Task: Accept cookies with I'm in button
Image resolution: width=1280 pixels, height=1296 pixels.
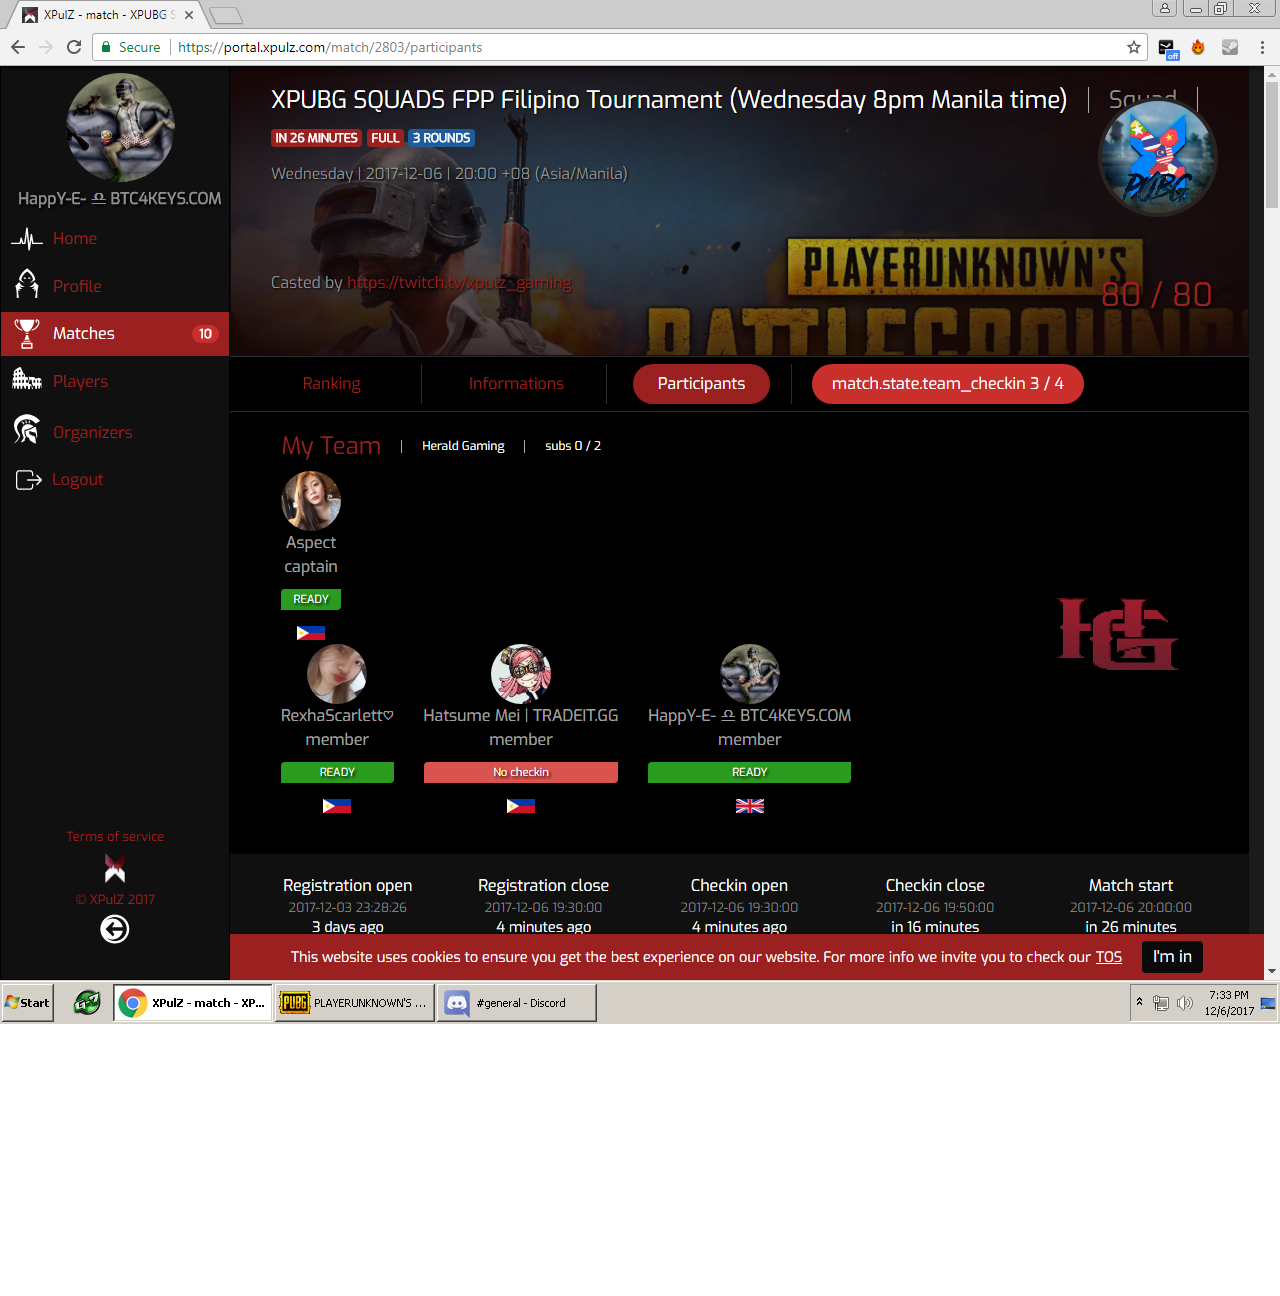Action: click(x=1172, y=957)
